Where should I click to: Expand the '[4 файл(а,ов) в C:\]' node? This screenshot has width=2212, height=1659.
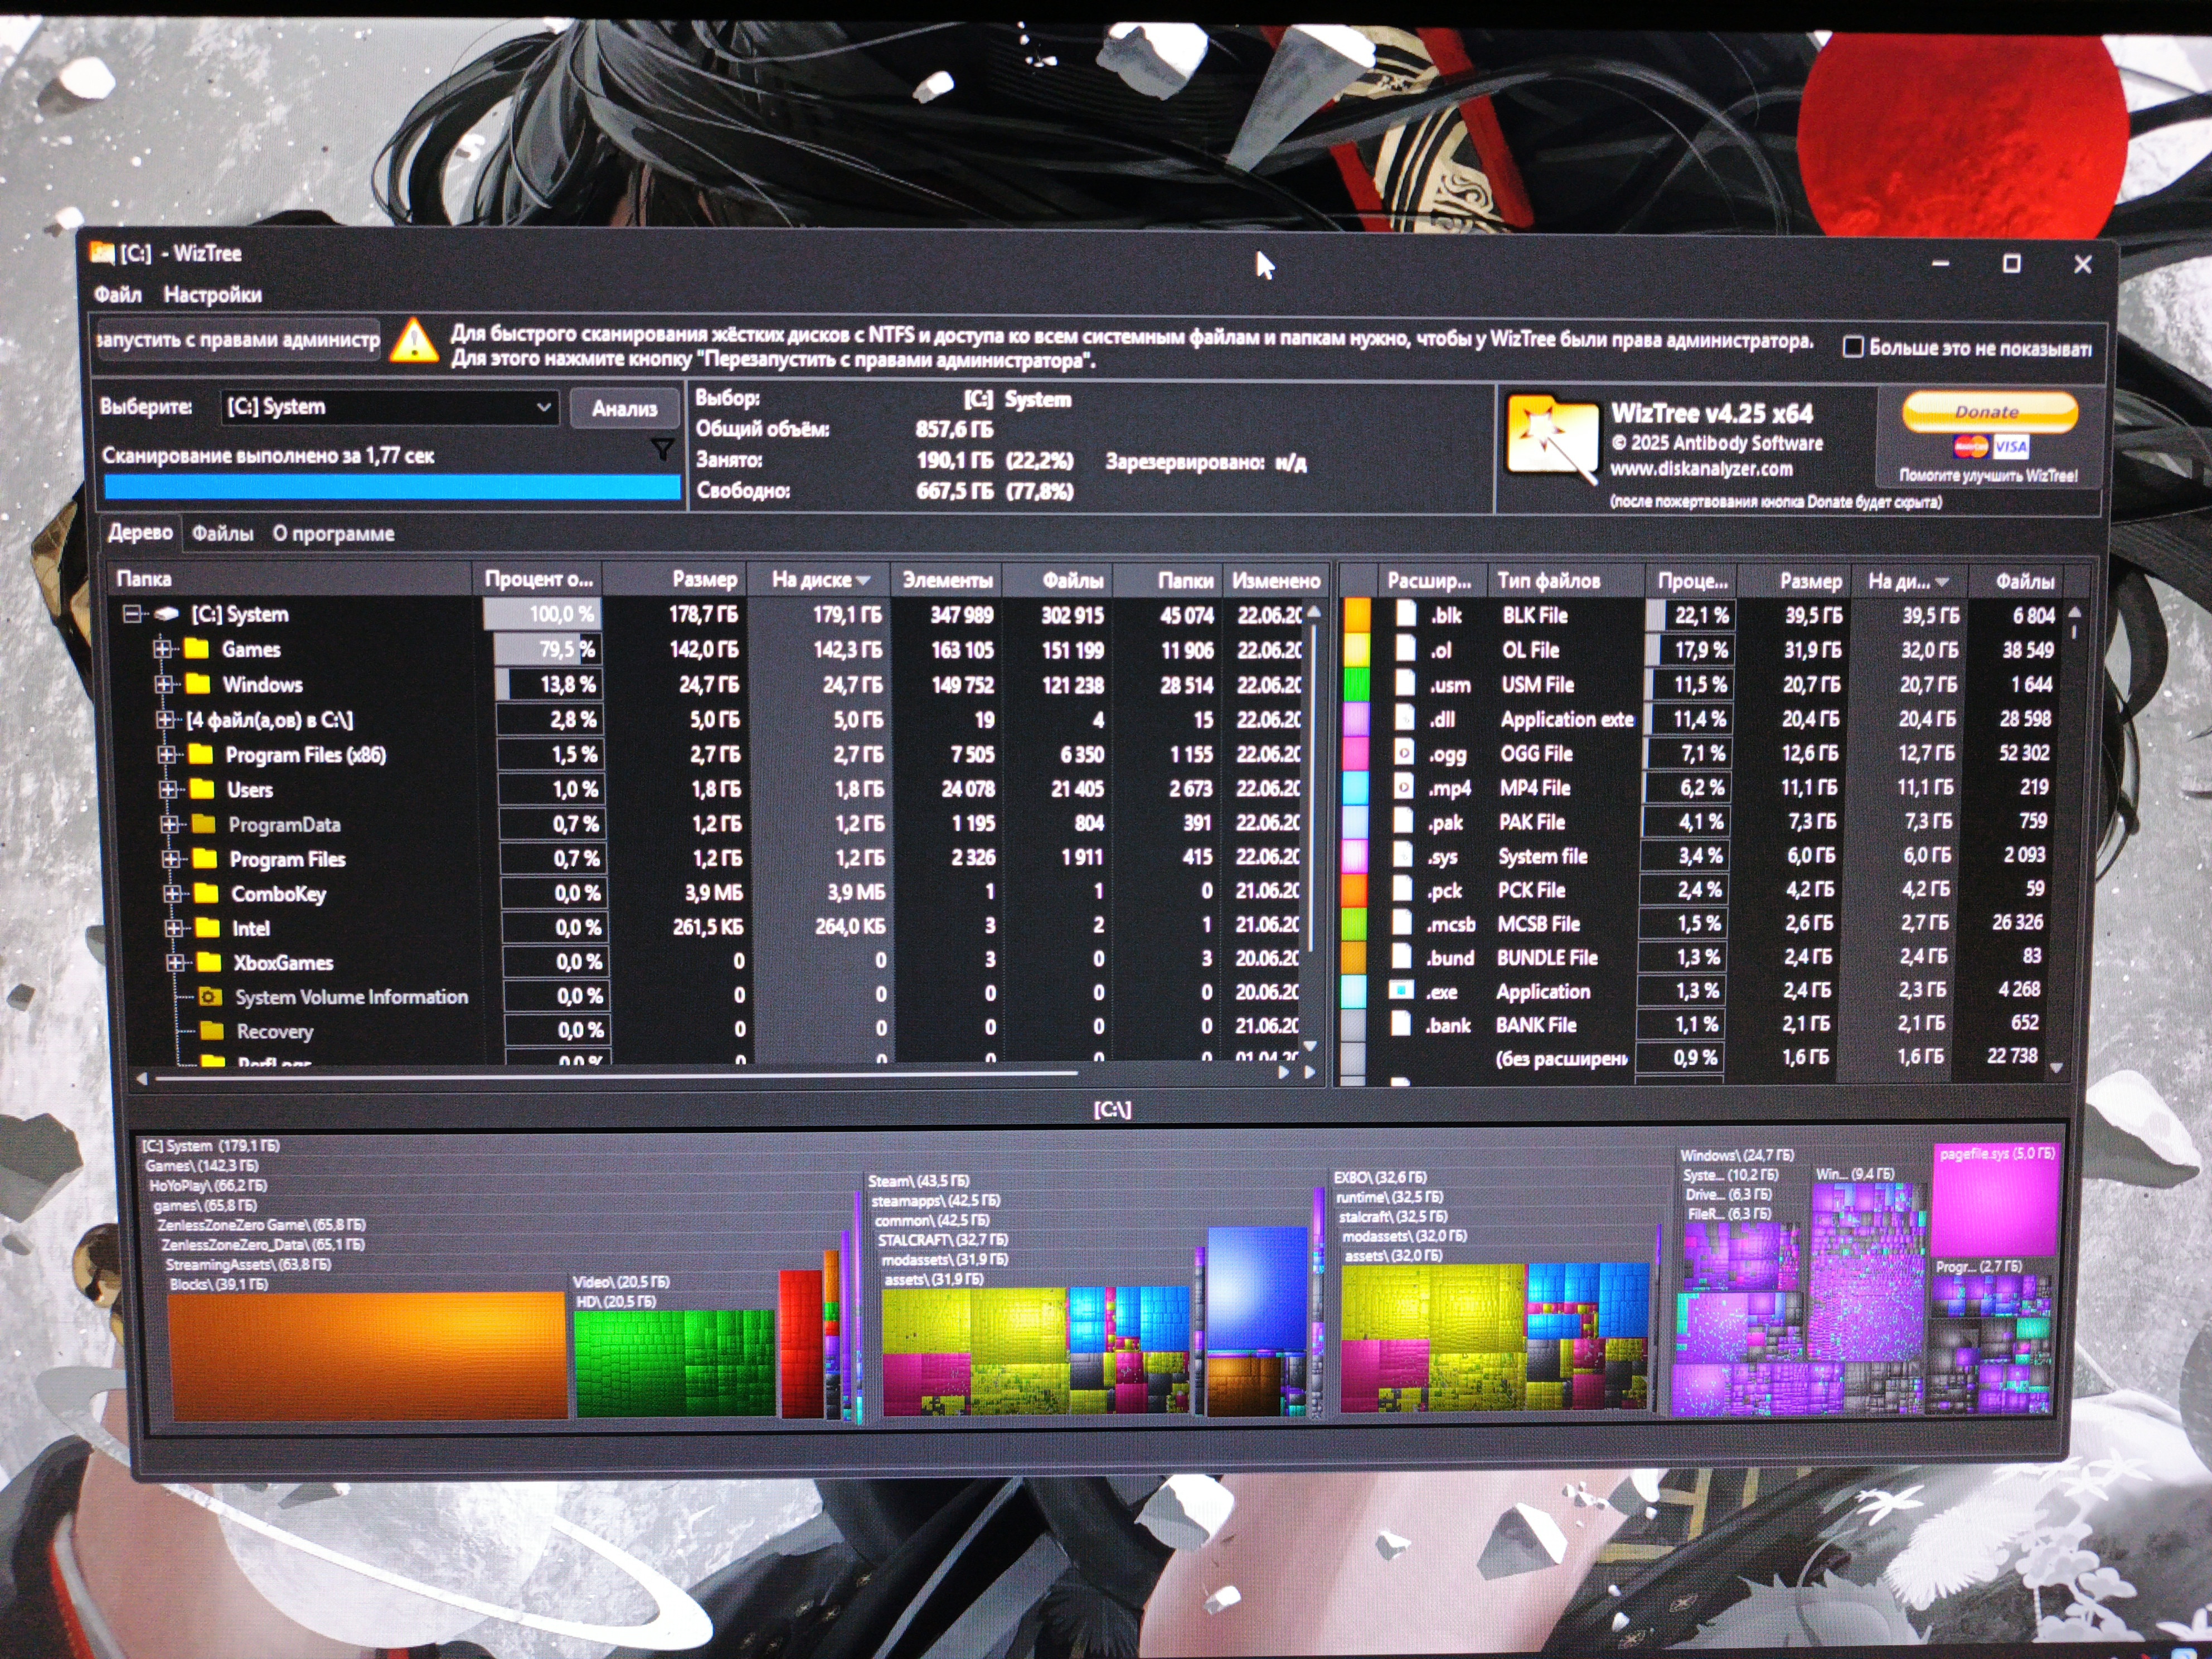(x=165, y=719)
